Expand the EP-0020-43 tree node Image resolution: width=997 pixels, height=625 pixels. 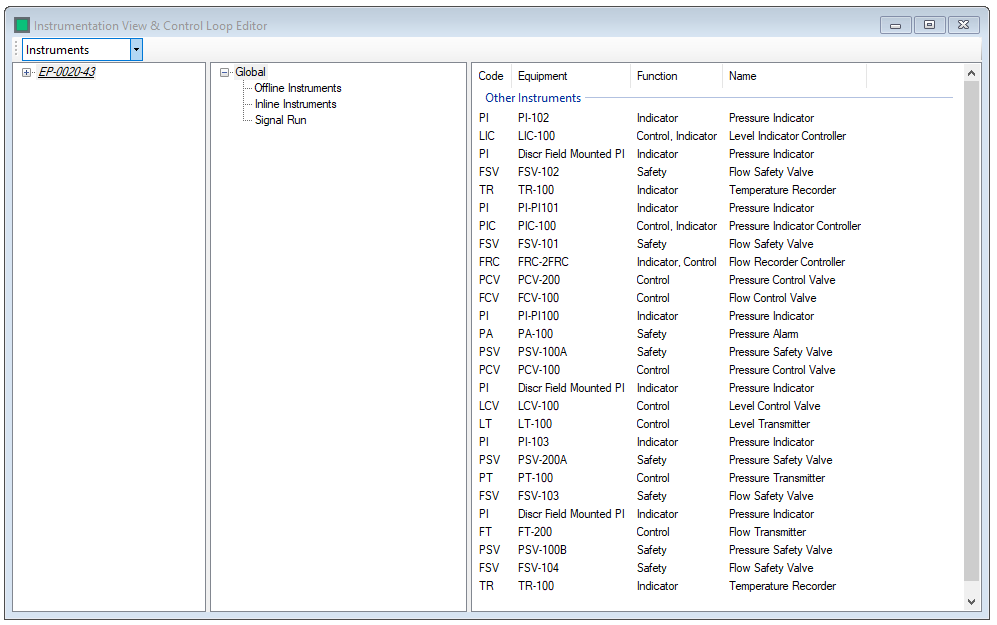pos(27,72)
